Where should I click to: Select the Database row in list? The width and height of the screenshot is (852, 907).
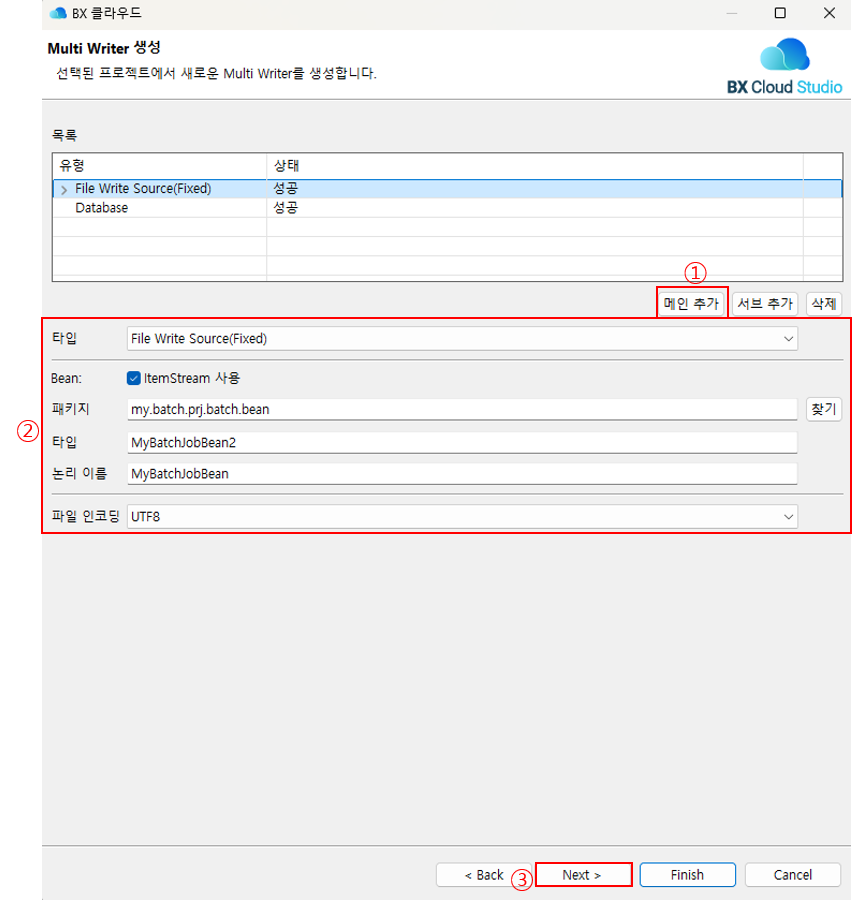[x=101, y=208]
